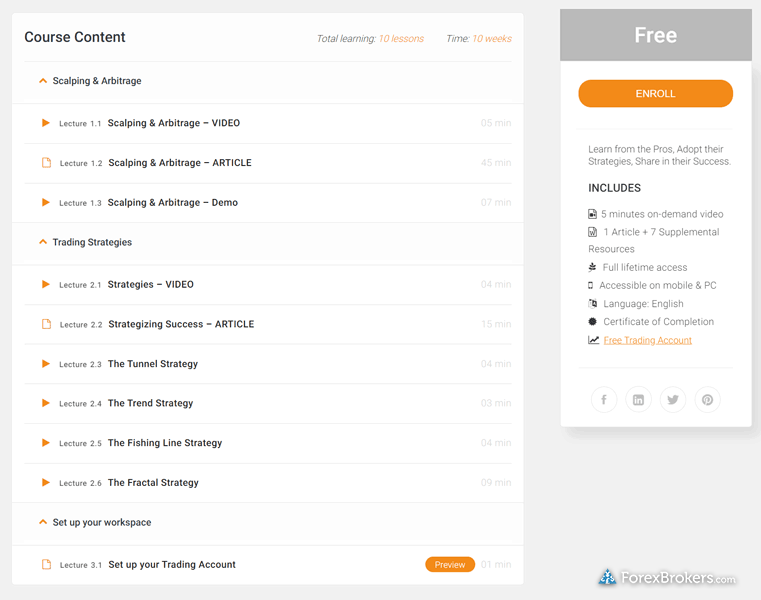Image resolution: width=761 pixels, height=600 pixels.
Task: Open Scalping & Arbitrage – Demo lecture
Action: (172, 203)
